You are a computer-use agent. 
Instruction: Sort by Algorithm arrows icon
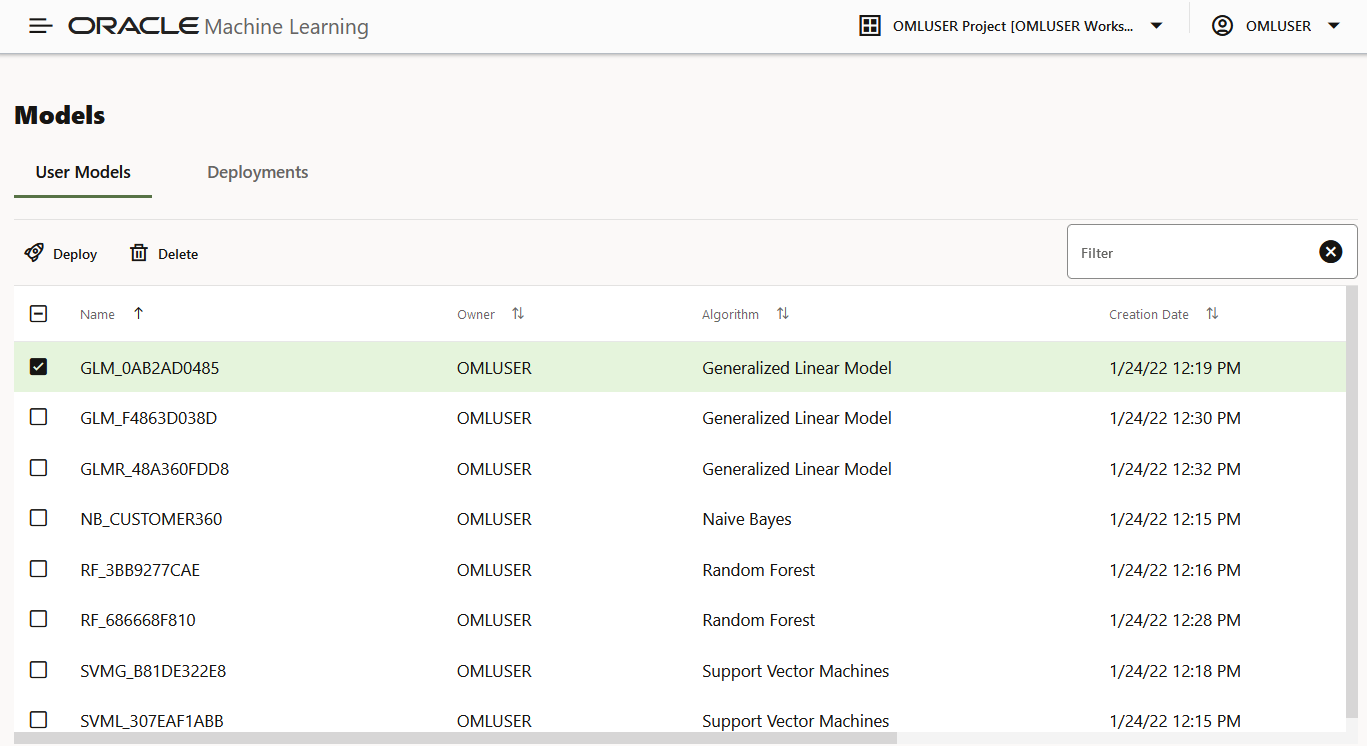[x=783, y=313]
